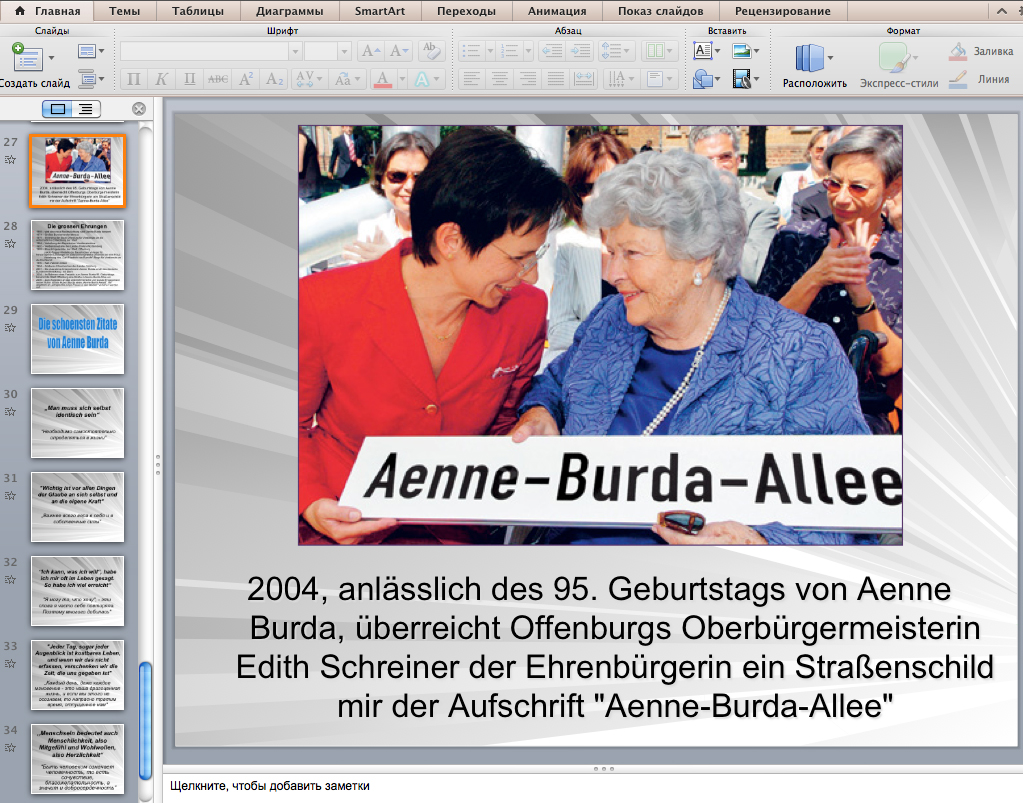This screenshot has height=803, width=1023.
Task: Click the Экспресс-стили quick styles button
Action: click(x=898, y=65)
